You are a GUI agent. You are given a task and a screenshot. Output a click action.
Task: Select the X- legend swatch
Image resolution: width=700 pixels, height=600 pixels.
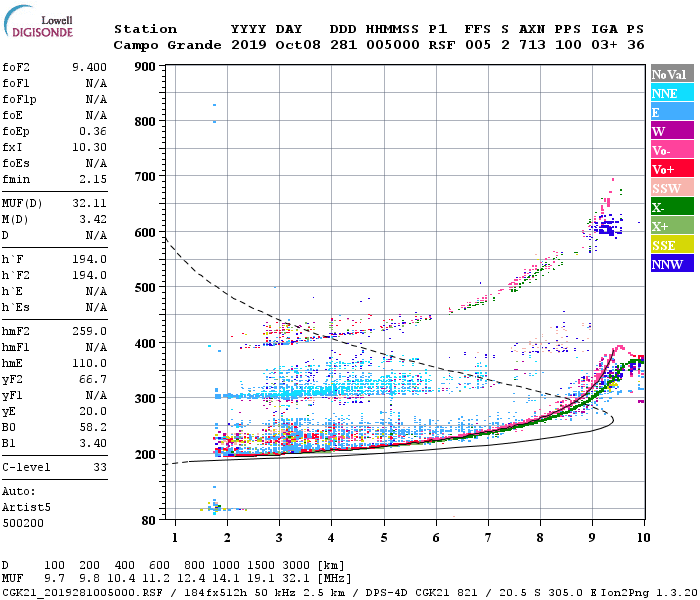(x=672, y=207)
